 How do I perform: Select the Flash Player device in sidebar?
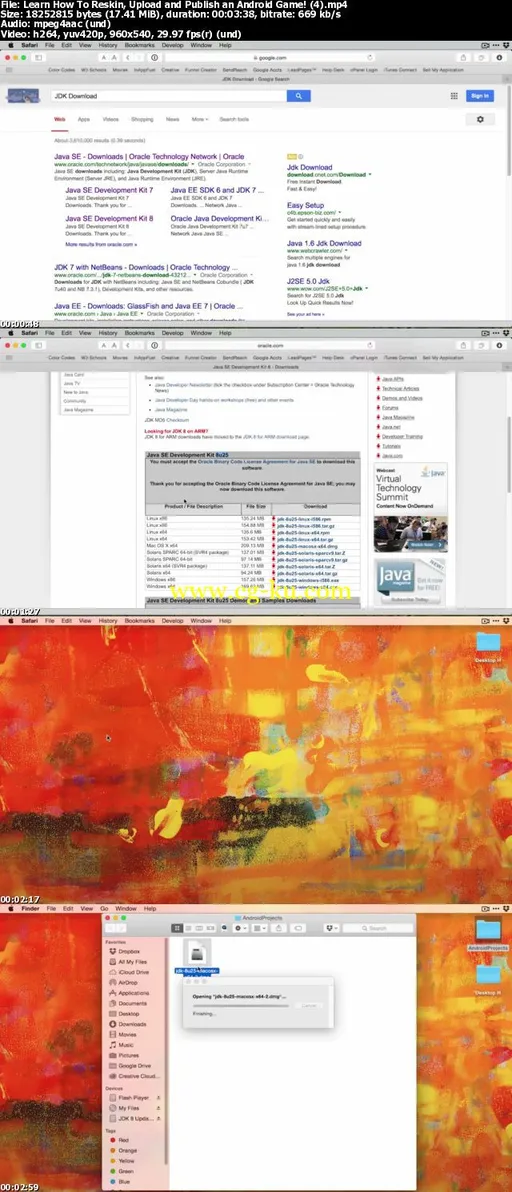click(x=131, y=1098)
